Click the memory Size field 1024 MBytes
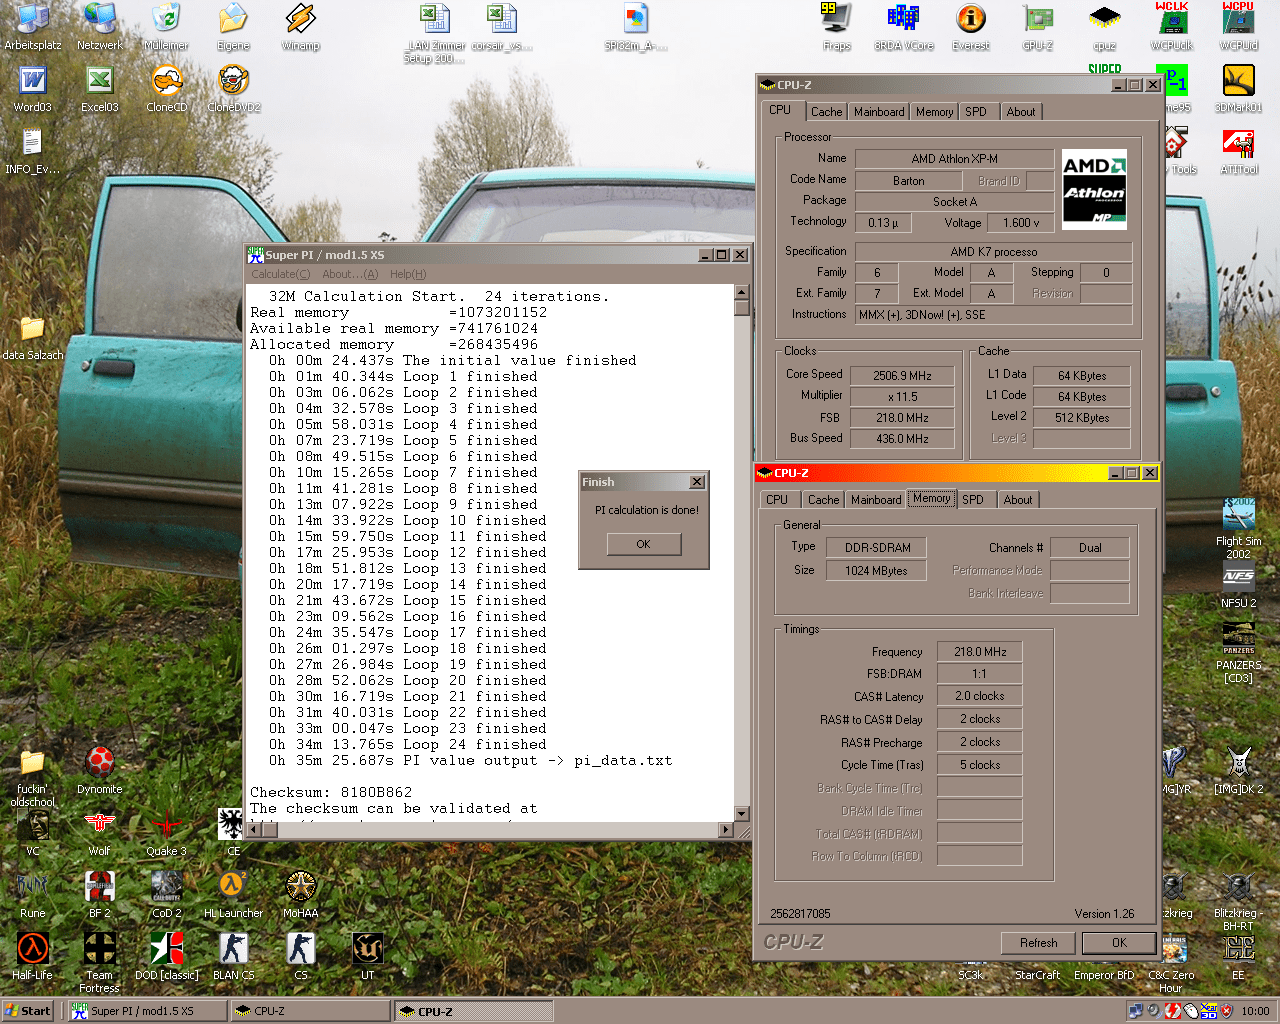 [876, 571]
